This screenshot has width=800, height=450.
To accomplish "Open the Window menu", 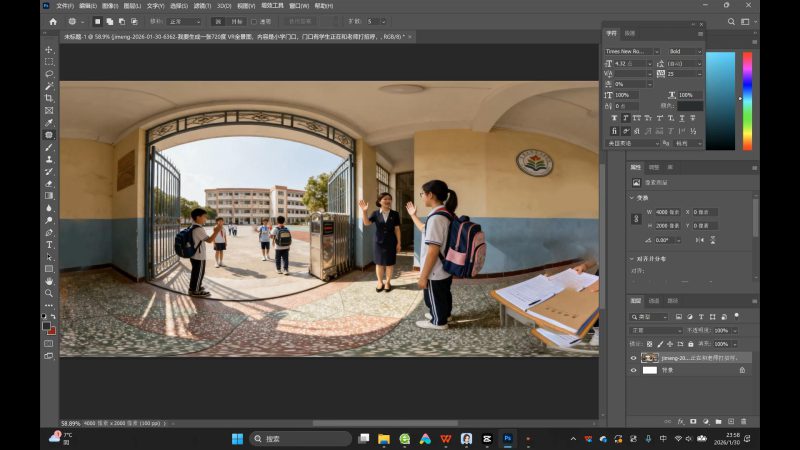I will point(299,6).
